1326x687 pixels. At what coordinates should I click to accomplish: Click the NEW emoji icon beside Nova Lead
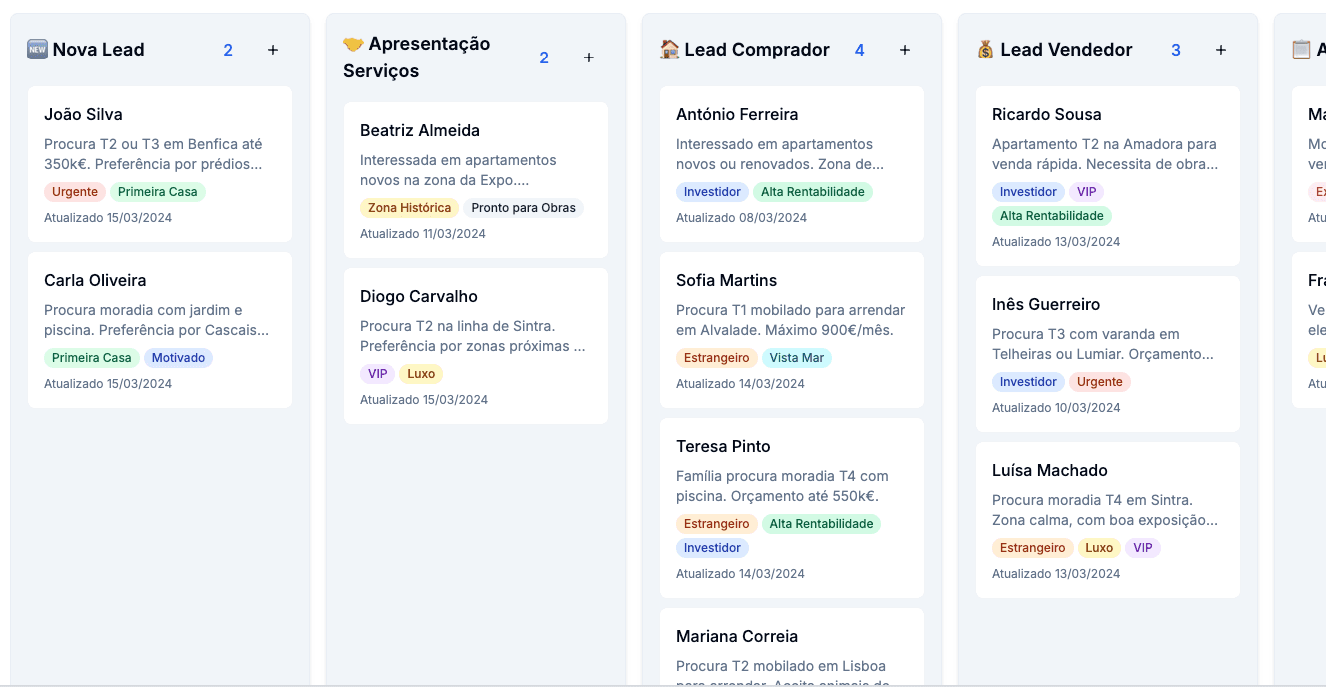coord(37,50)
